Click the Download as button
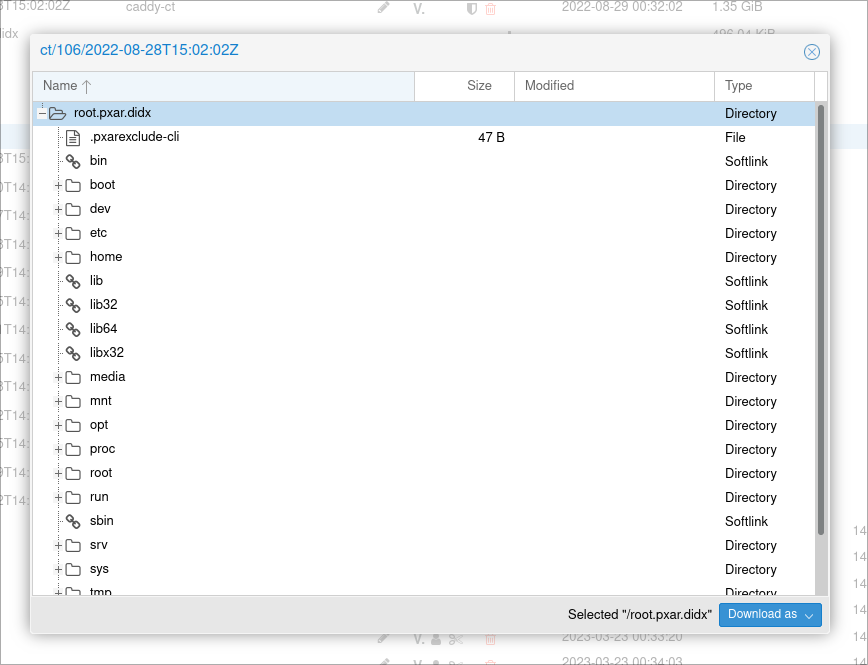Screen dimensions: 868x665 point(762,615)
